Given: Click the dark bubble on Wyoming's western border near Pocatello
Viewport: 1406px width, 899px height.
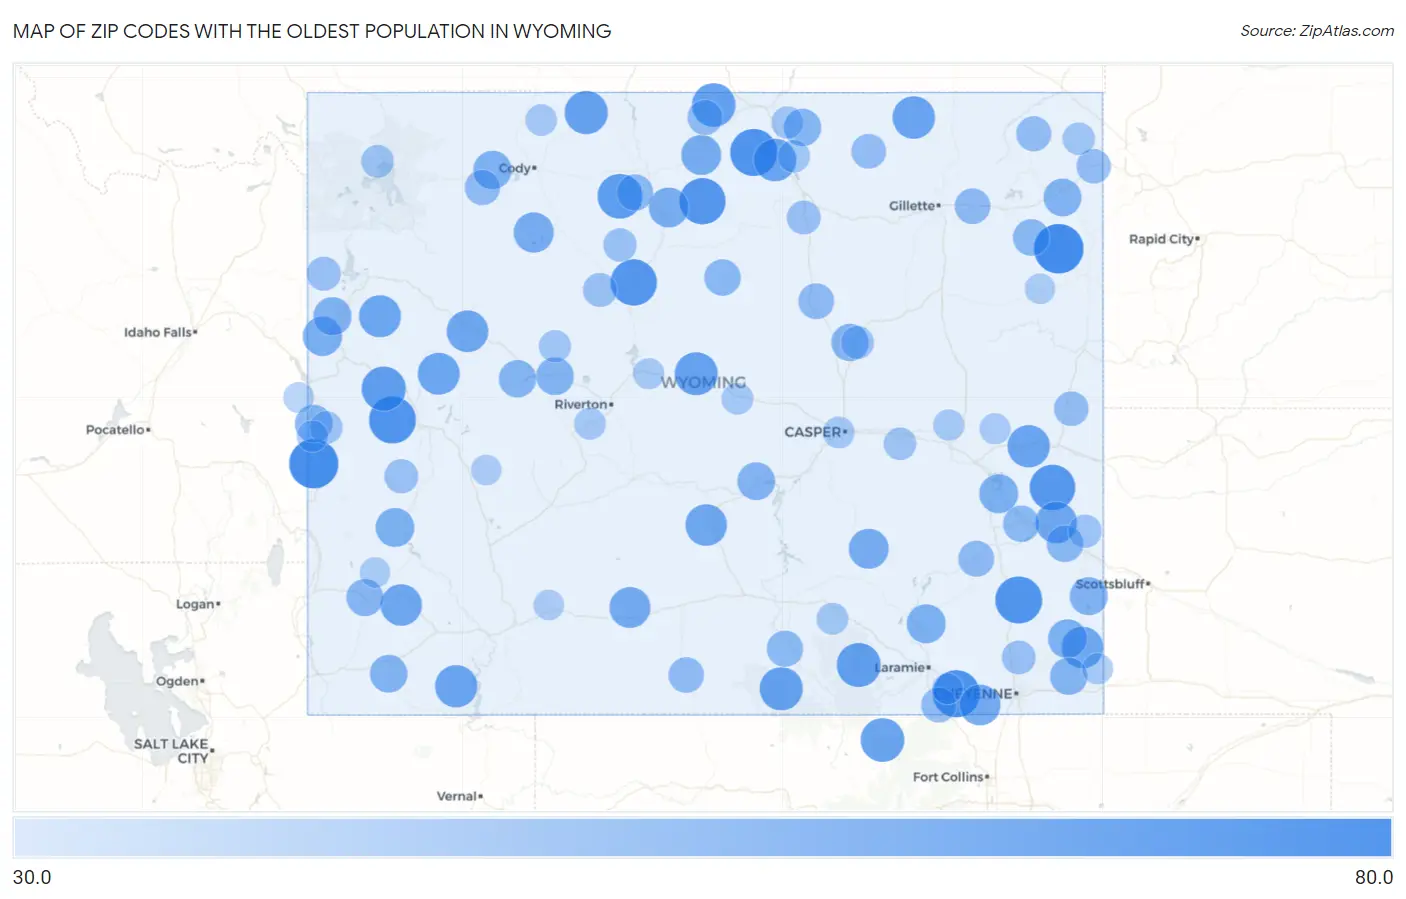Looking at the screenshot, I should [314, 464].
